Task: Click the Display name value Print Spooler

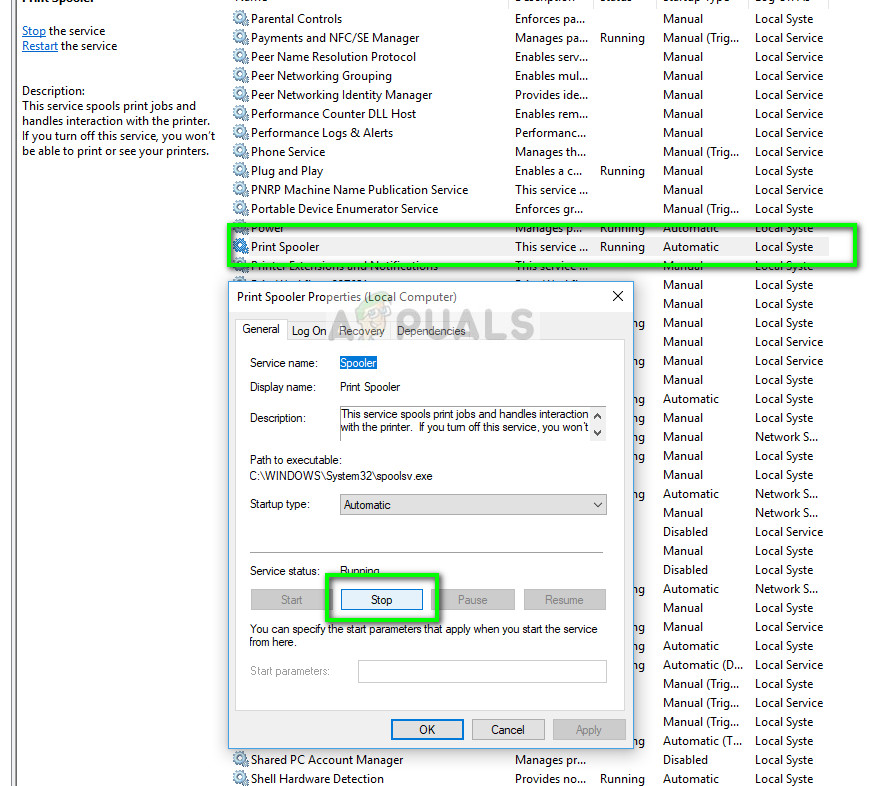Action: click(370, 387)
